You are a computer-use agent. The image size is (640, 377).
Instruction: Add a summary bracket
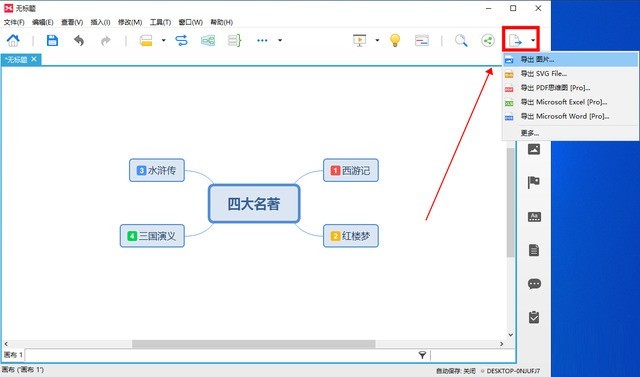pos(234,40)
